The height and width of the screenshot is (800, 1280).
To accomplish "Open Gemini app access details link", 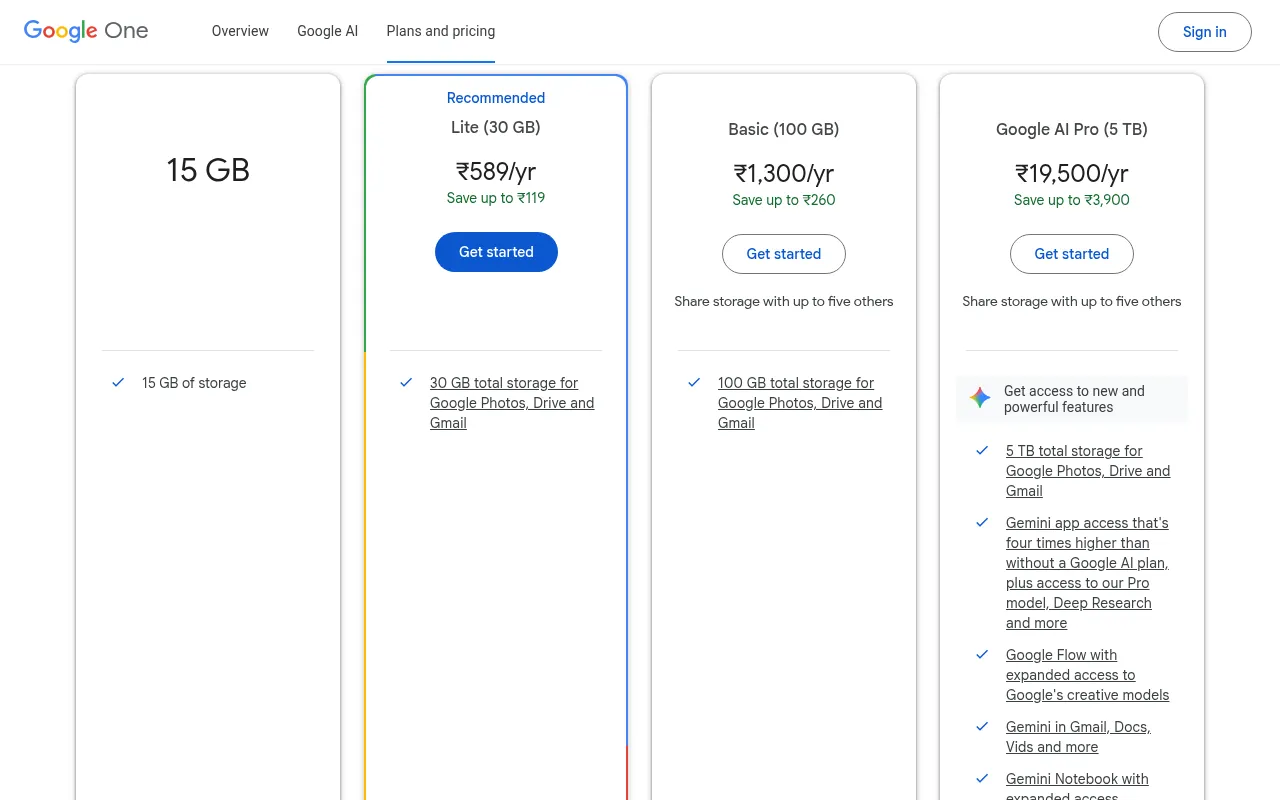I will (1087, 573).
